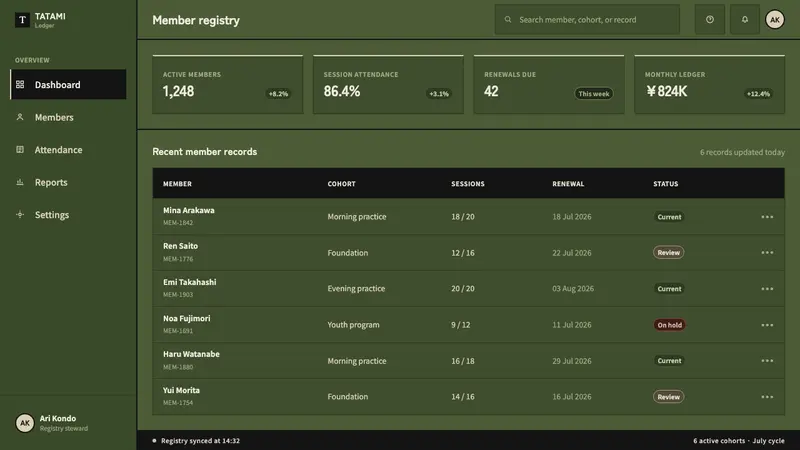Screen dimensions: 800x450
Task: Click the Members person icon
Action: (20, 117)
